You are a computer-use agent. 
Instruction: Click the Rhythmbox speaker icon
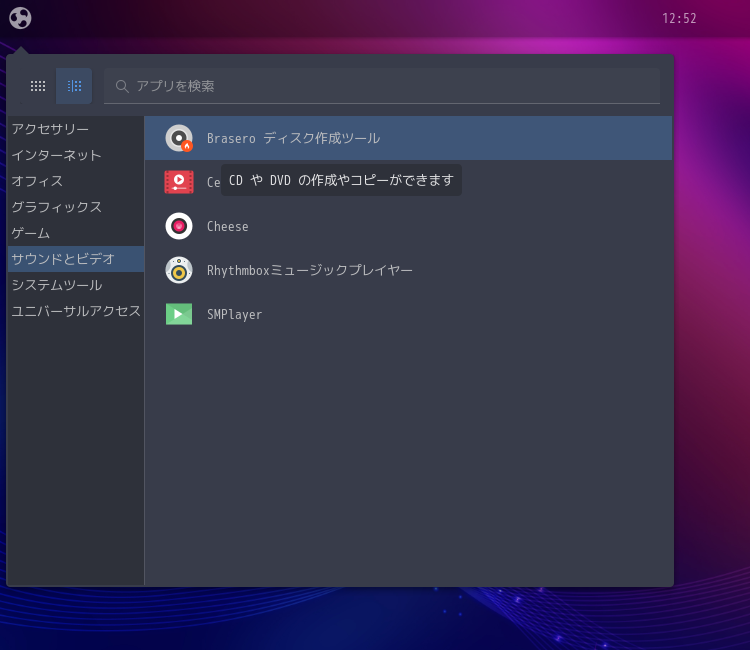[x=179, y=270]
